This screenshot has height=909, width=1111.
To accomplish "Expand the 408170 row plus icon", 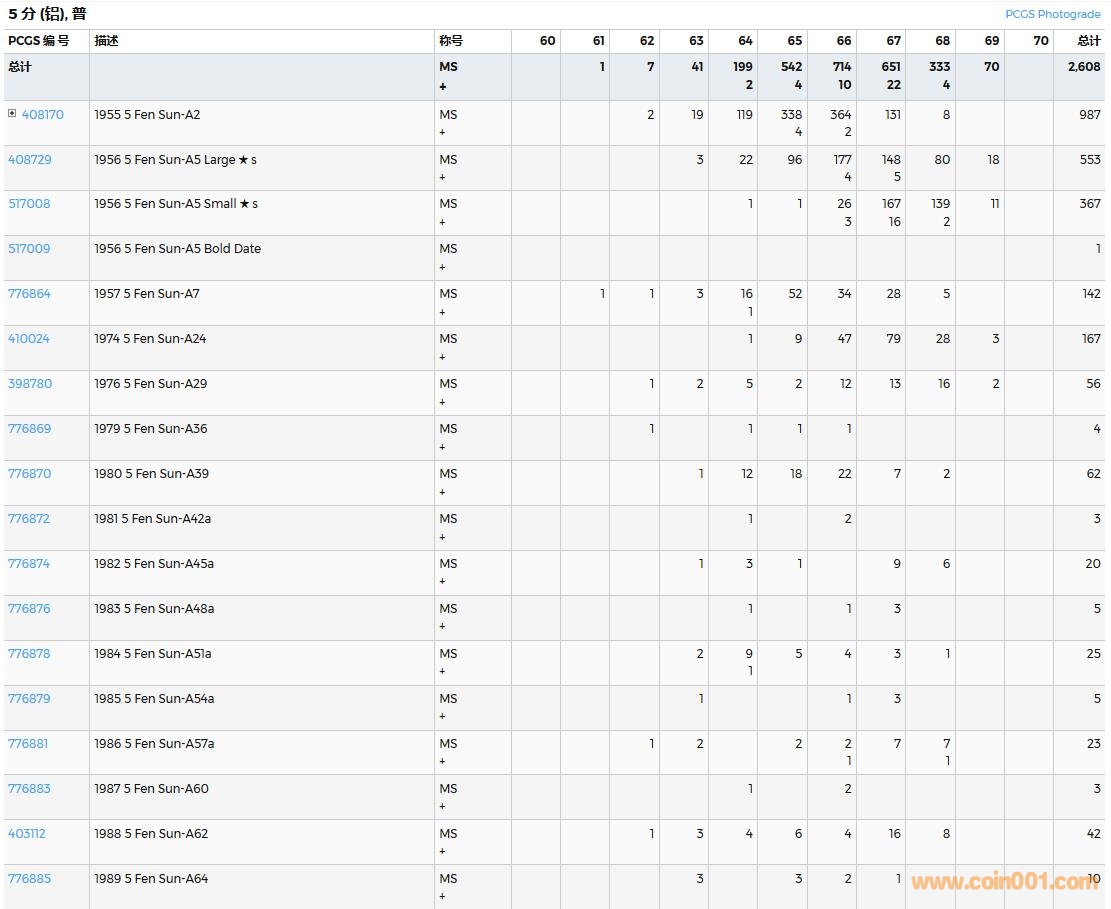I will tap(12, 114).
